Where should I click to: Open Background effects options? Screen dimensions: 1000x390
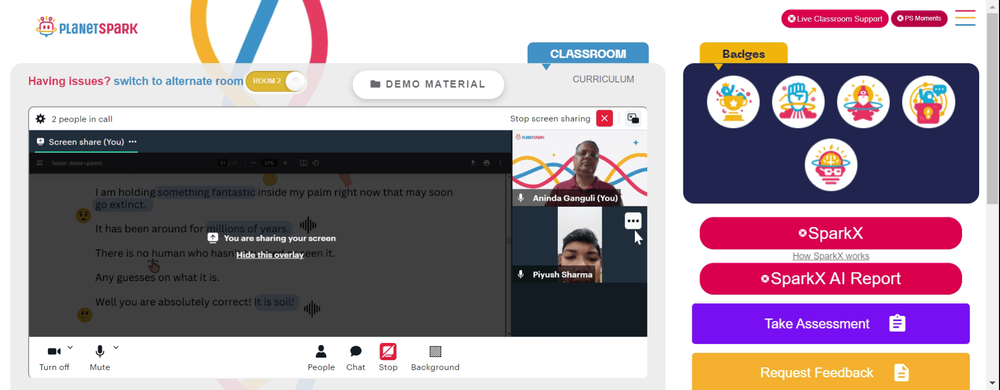[435, 358]
